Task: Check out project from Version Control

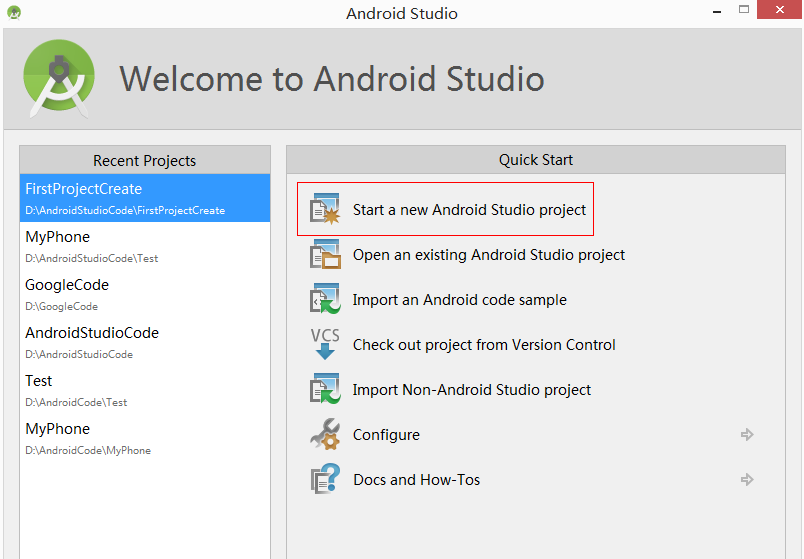Action: [484, 345]
